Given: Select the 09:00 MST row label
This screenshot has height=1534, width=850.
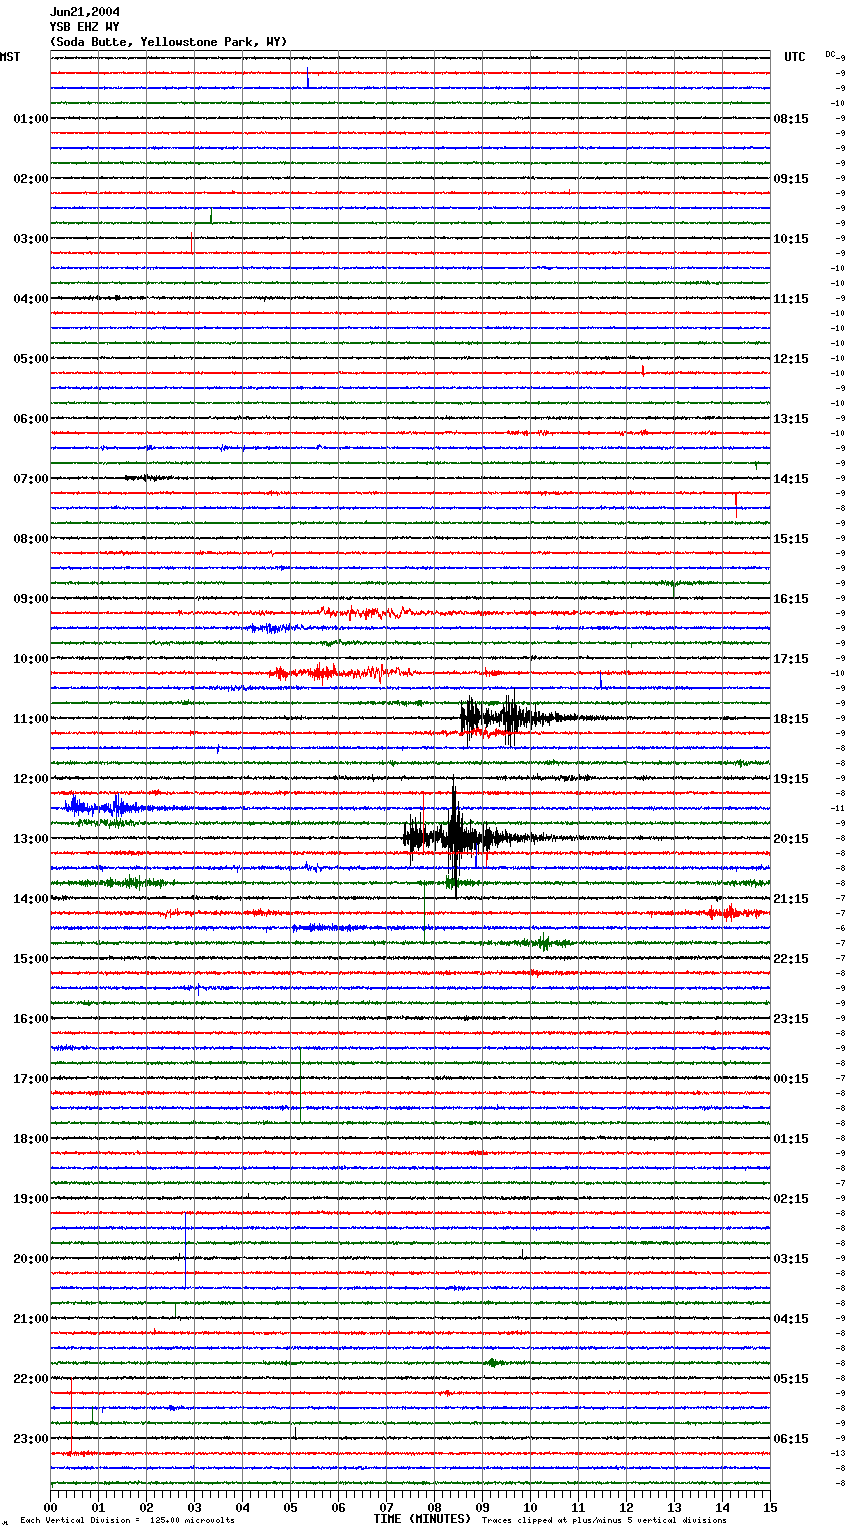Looking at the screenshot, I should [30, 599].
